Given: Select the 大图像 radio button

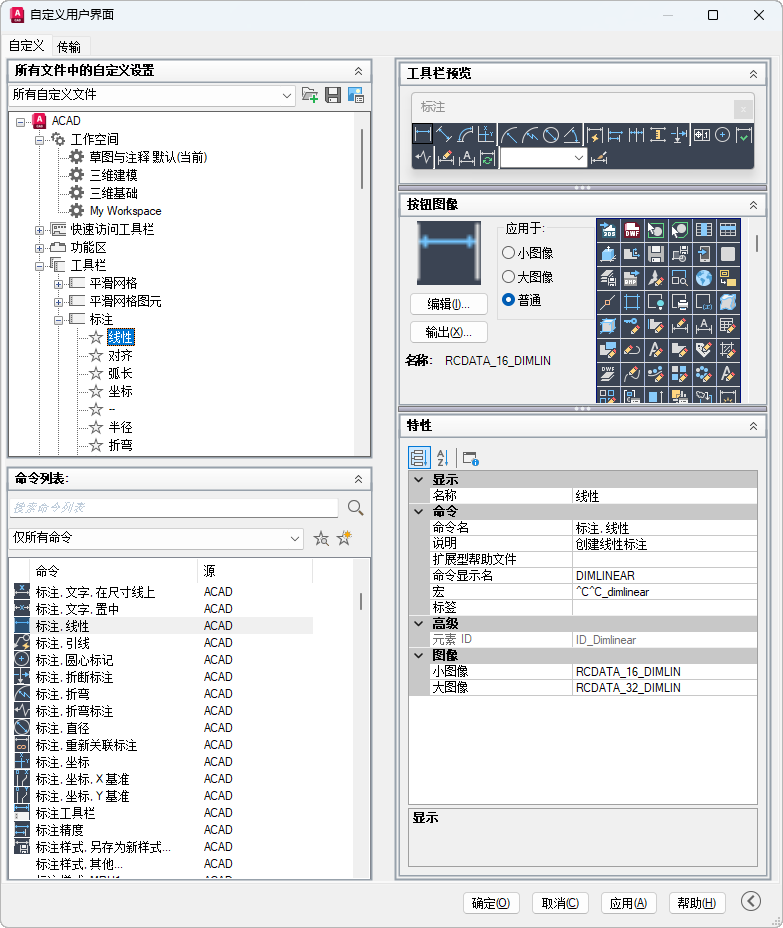Looking at the screenshot, I should pyautogui.click(x=508, y=276).
